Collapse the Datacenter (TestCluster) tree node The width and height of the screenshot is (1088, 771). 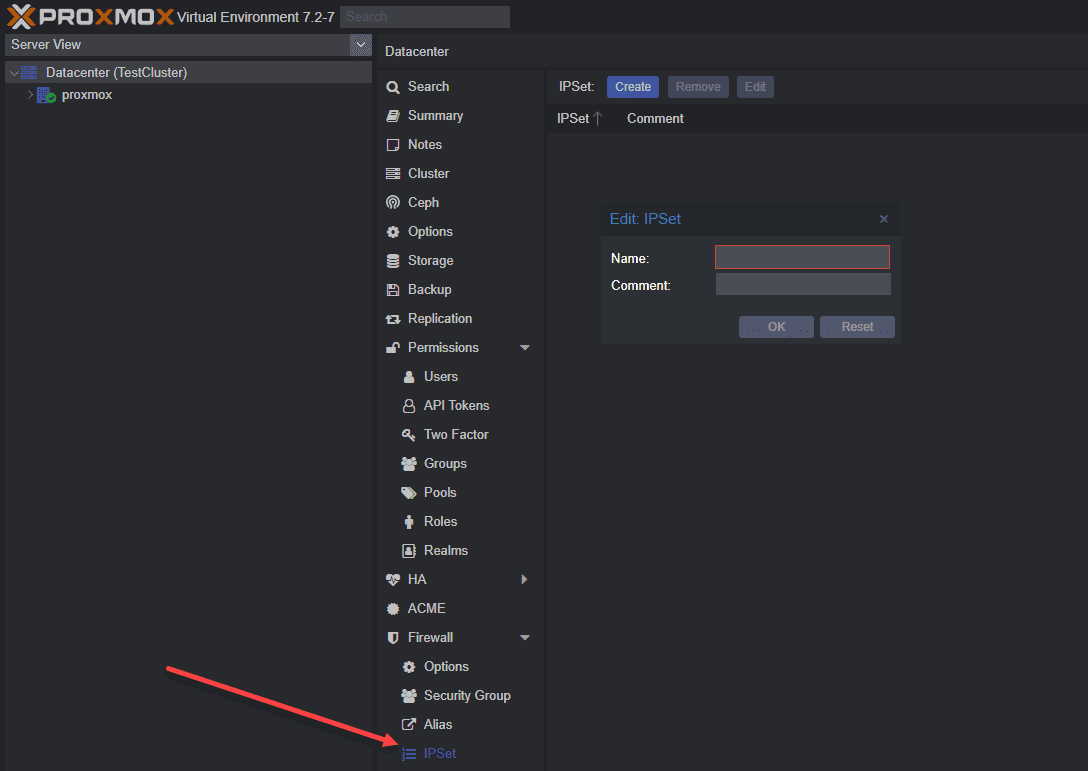click(14, 73)
